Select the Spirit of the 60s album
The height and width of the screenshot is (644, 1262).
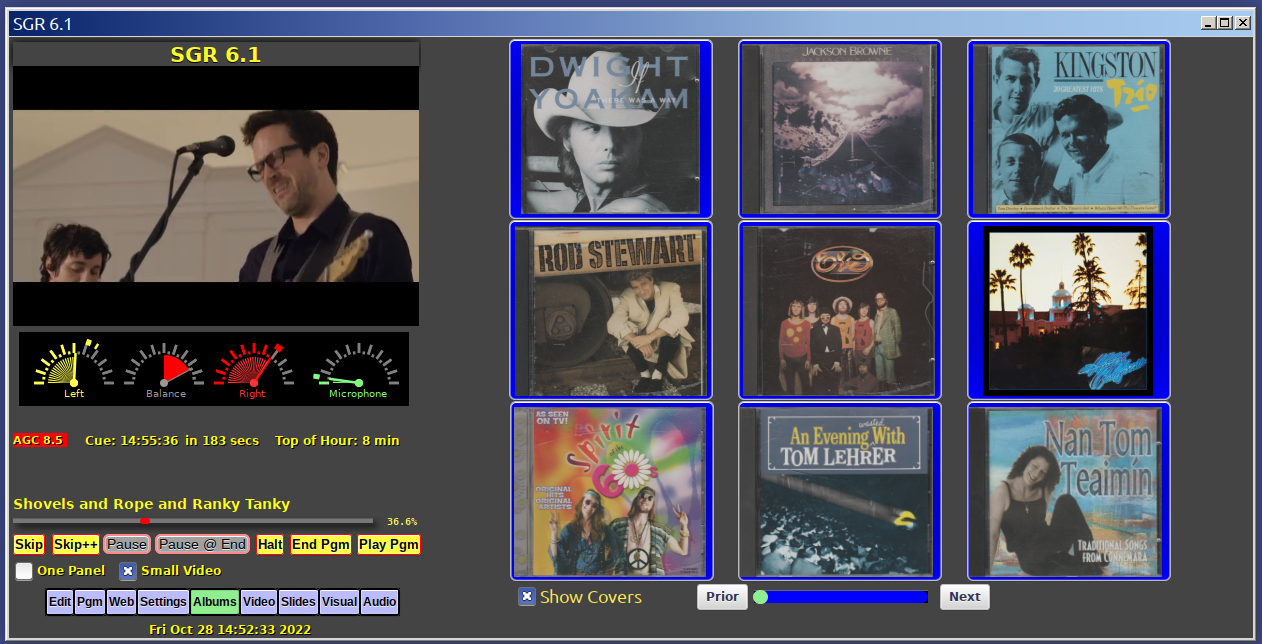[x=610, y=491]
